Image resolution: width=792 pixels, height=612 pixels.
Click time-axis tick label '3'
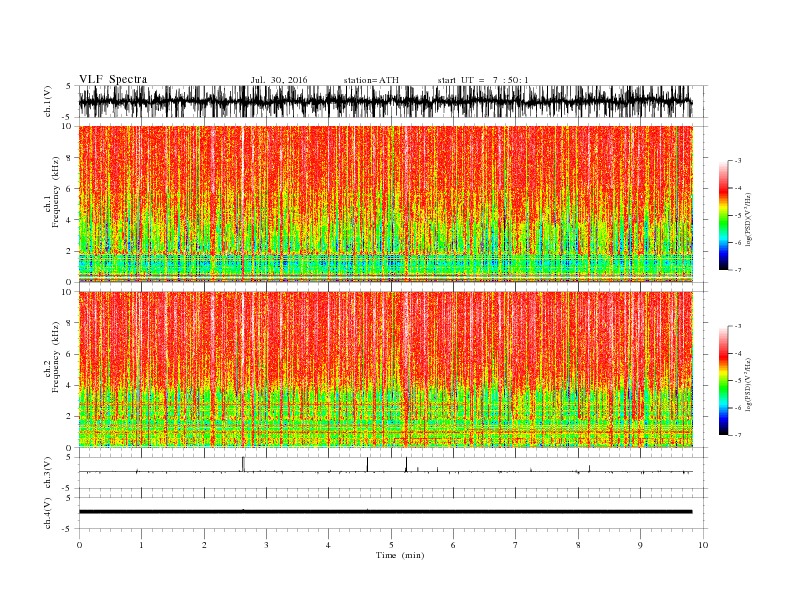pyautogui.click(x=266, y=545)
